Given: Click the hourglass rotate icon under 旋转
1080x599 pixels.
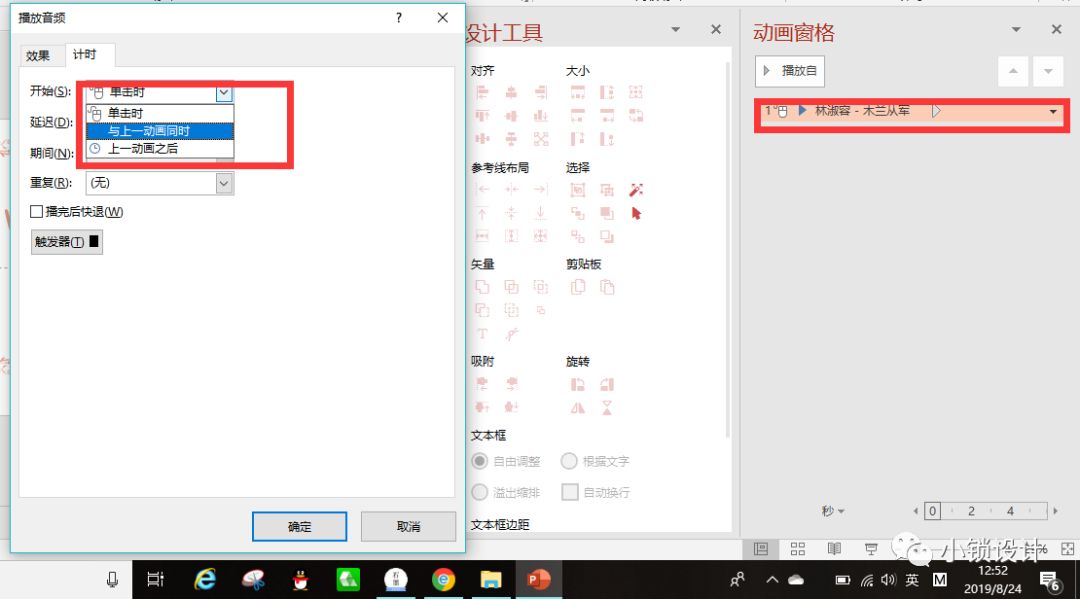Looking at the screenshot, I should tap(607, 408).
